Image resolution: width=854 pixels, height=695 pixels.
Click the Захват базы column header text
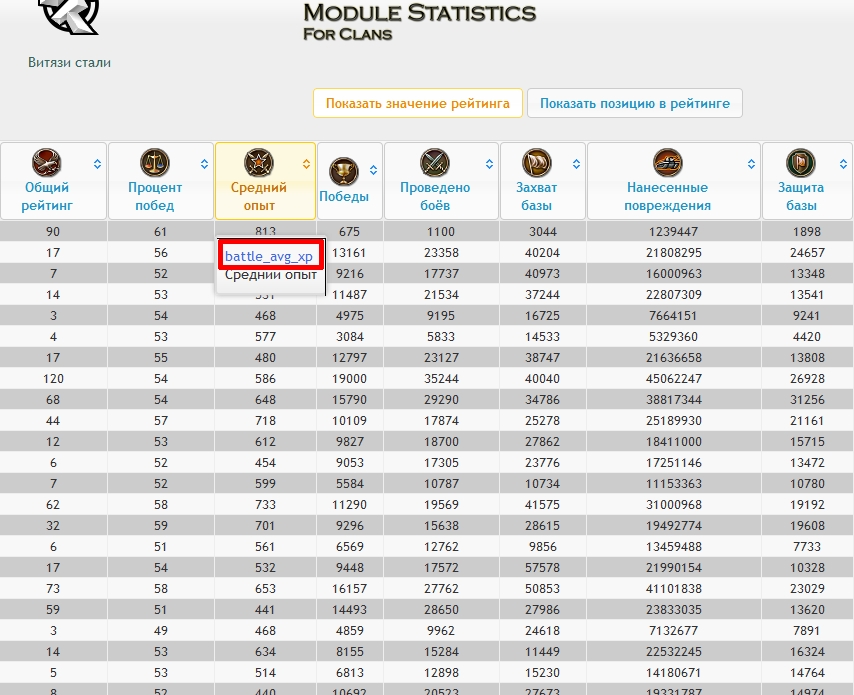537,196
